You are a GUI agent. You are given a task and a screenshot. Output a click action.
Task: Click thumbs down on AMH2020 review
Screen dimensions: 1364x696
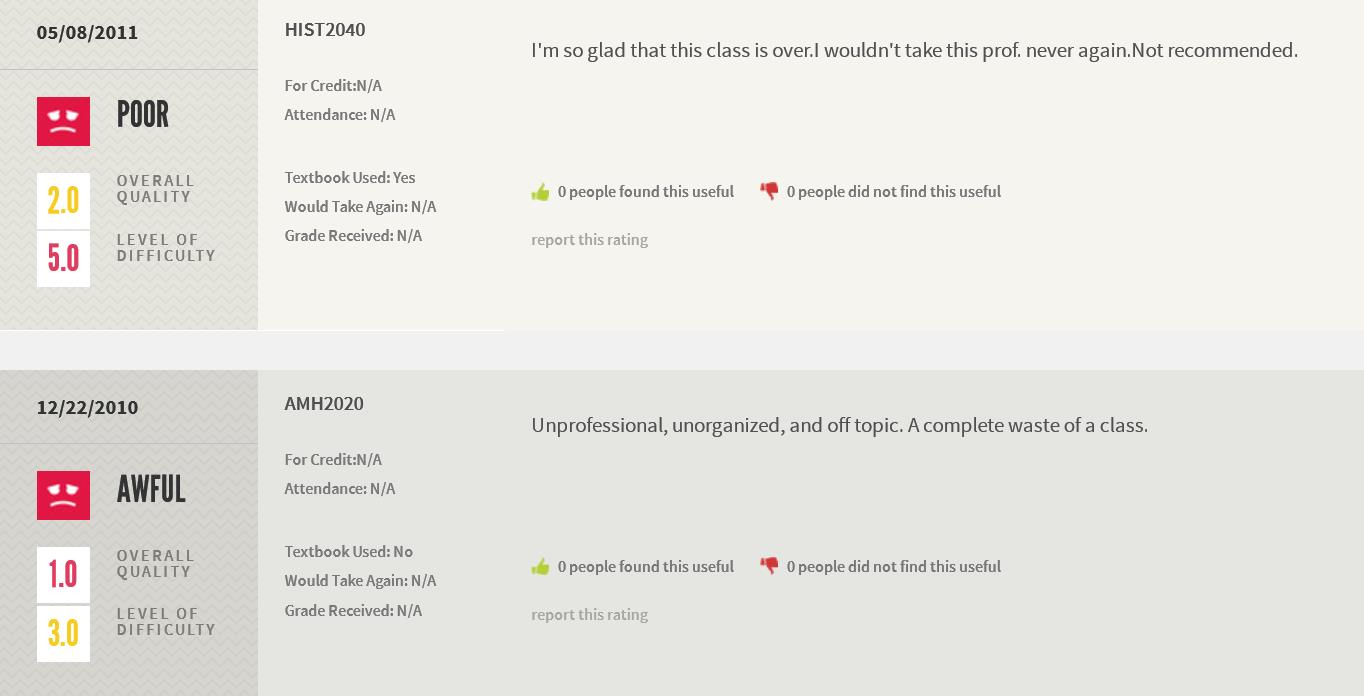[769, 566]
